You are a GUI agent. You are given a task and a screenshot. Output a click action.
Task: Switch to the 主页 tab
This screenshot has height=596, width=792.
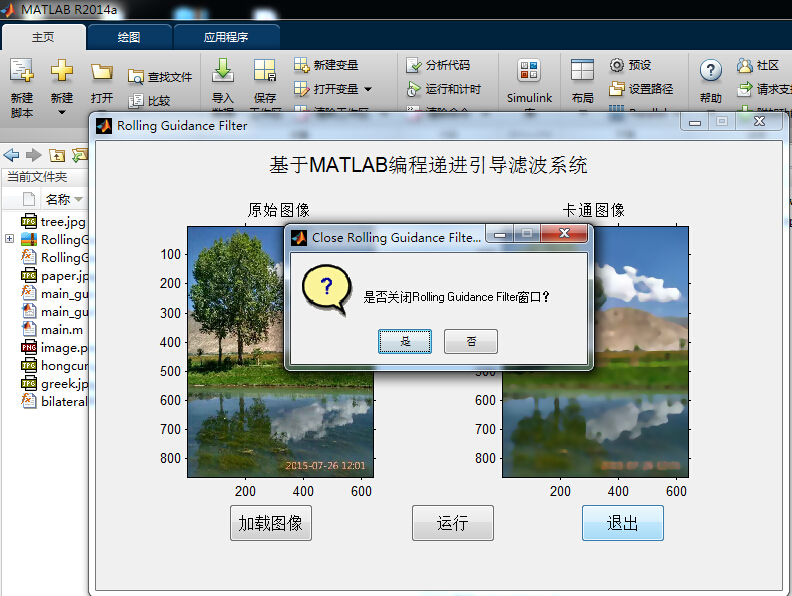pos(43,37)
